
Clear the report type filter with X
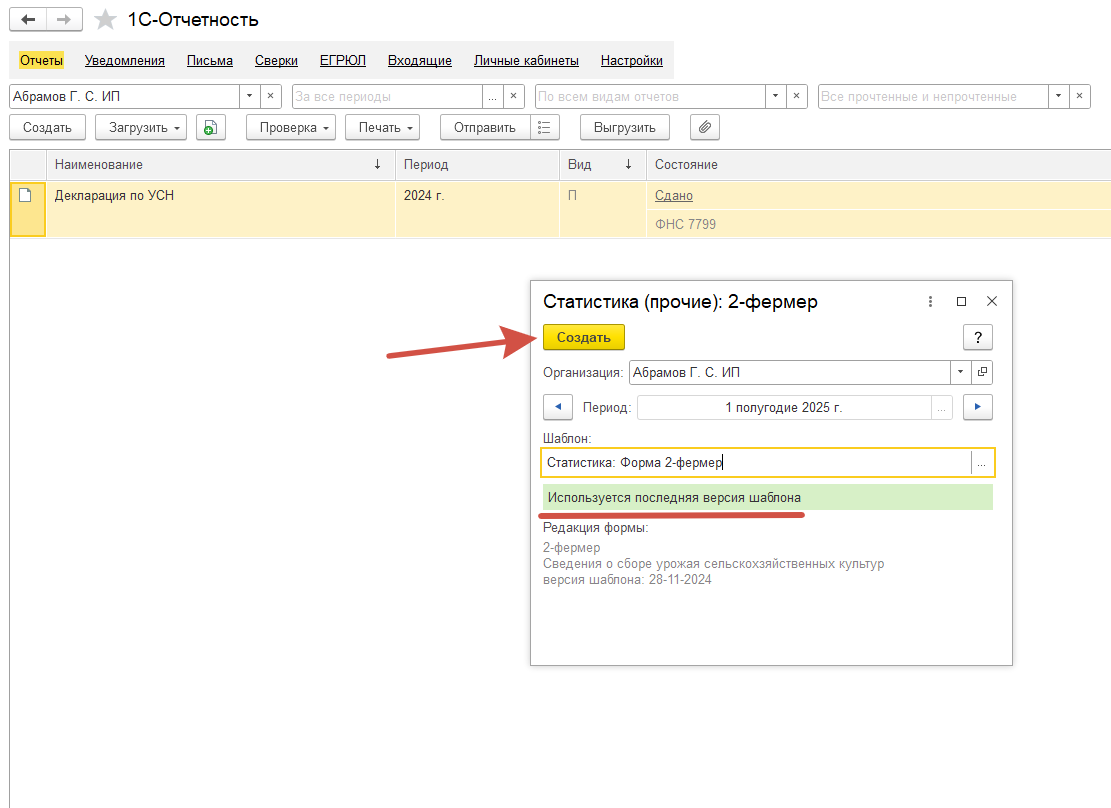pos(797,96)
